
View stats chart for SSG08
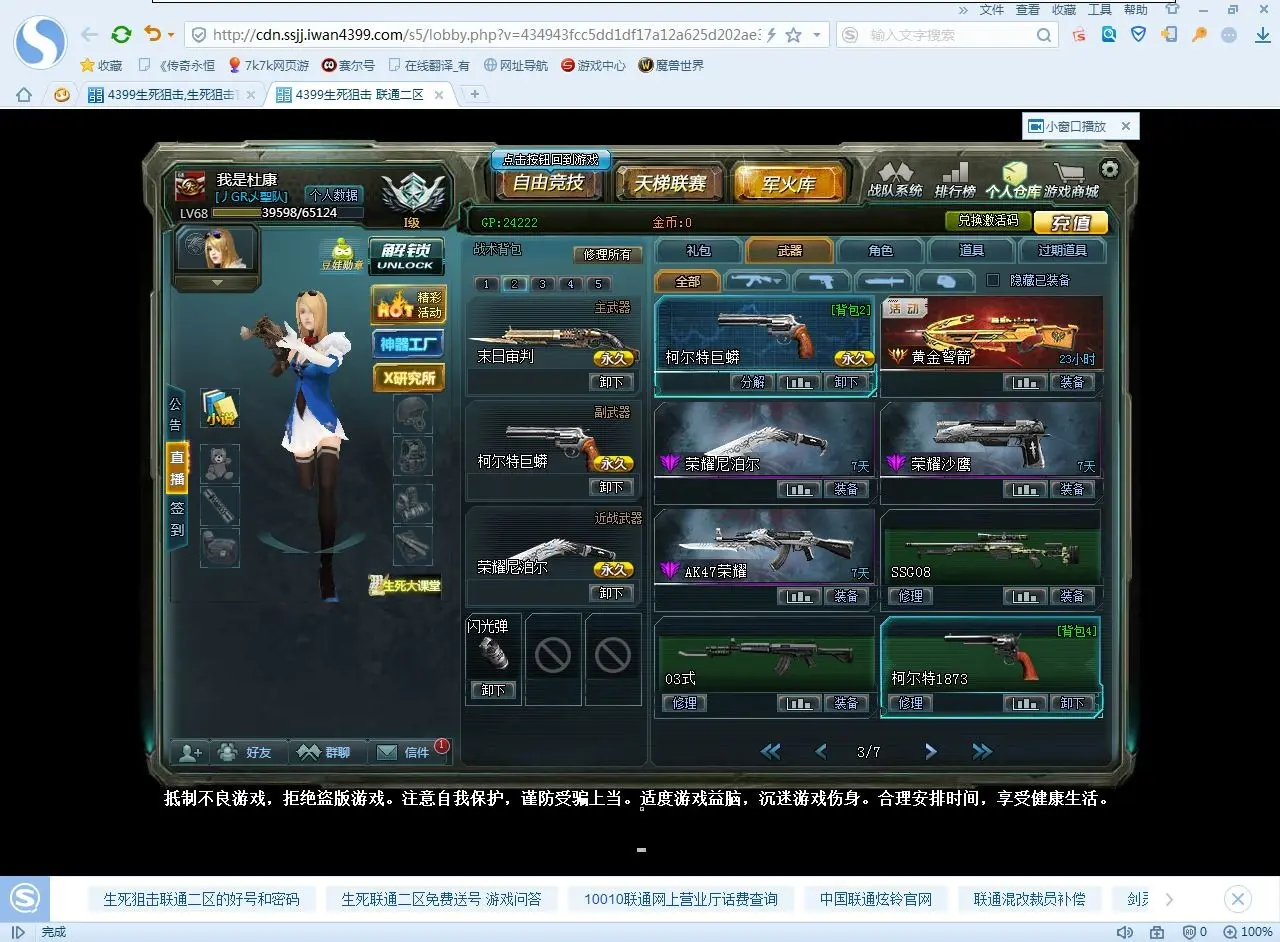pyautogui.click(x=1024, y=596)
